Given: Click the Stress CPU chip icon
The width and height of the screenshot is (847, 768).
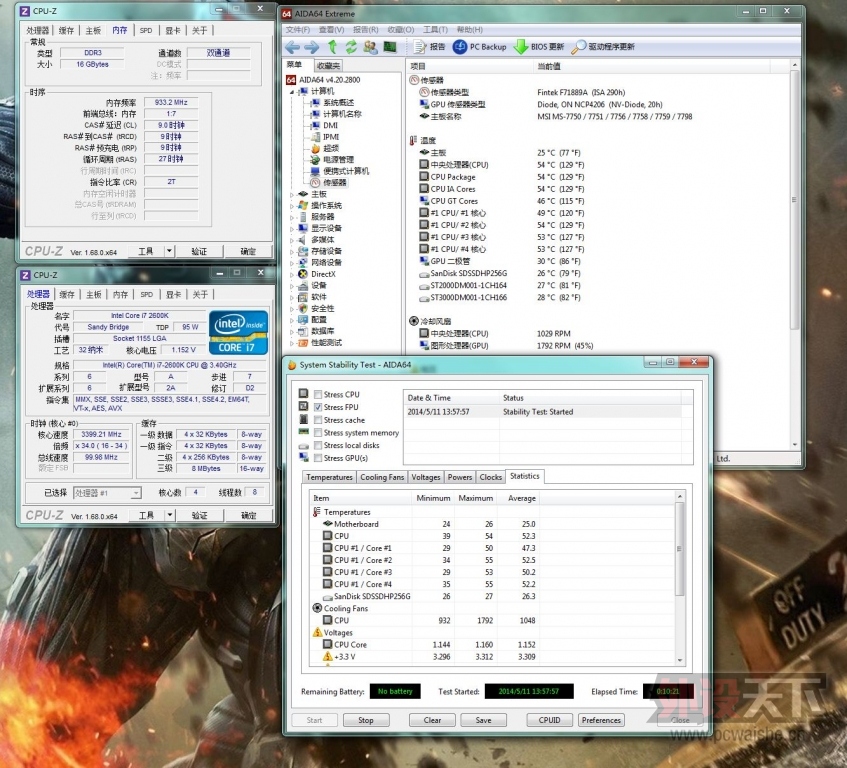Looking at the screenshot, I should 304,393.
